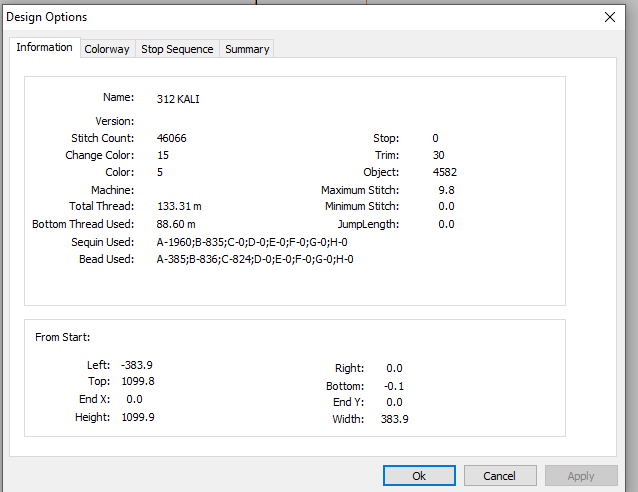Switch to the Summary tab
Screen dimensions: 638x492
[247, 49]
